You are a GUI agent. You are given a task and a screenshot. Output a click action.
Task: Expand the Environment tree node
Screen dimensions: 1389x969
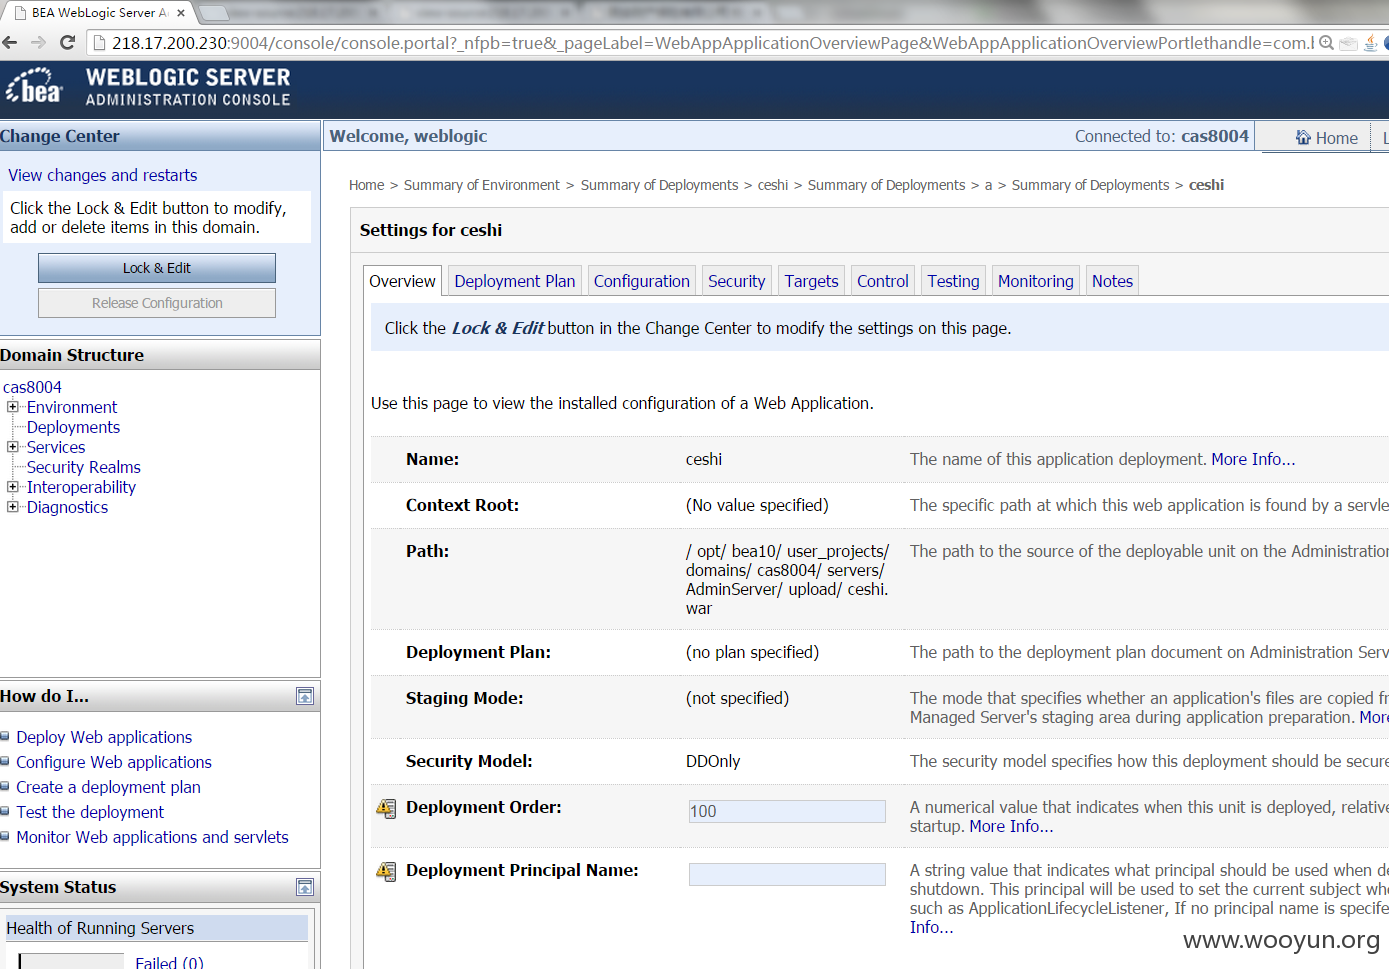click(x=13, y=407)
